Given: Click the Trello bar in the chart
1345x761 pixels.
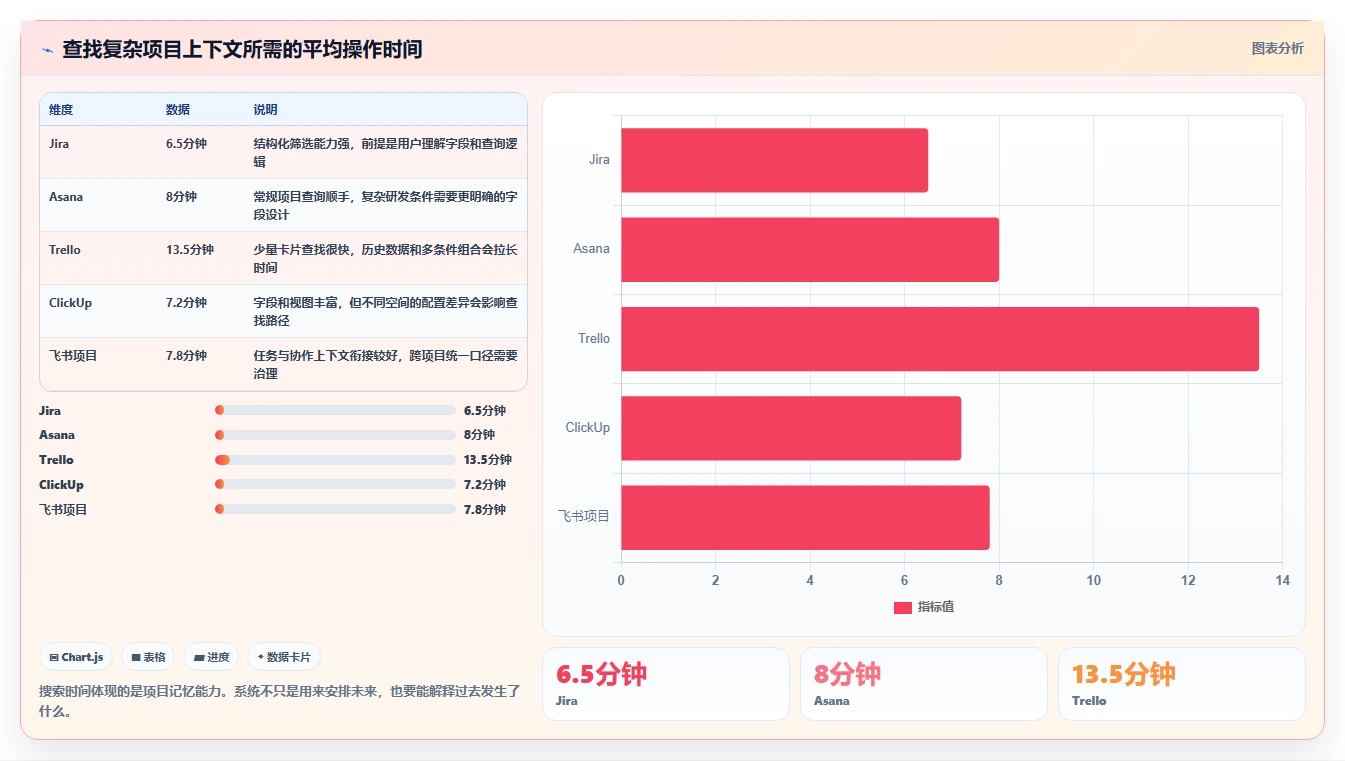Looking at the screenshot, I should tap(940, 339).
